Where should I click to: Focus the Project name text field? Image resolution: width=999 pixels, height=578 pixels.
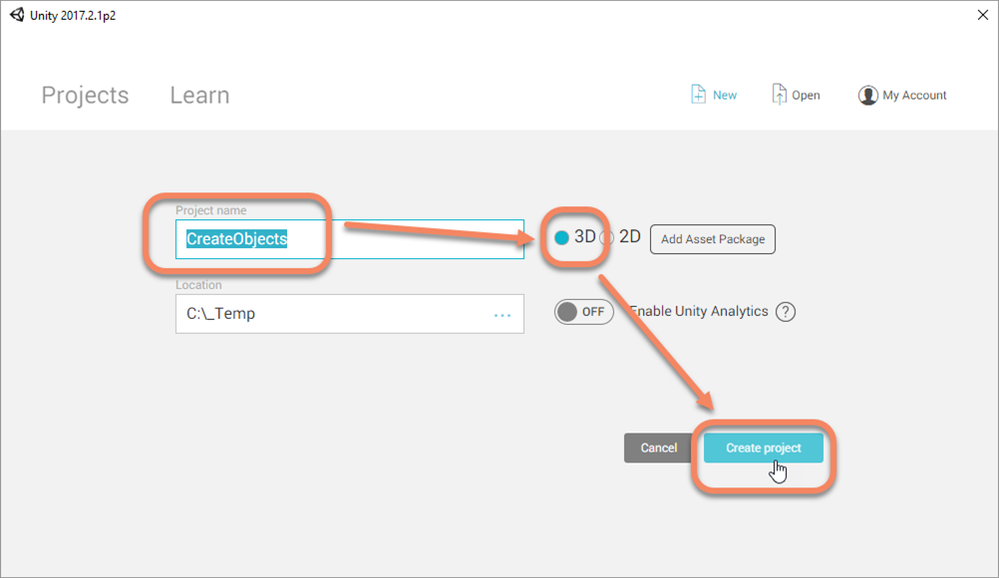pyautogui.click(x=350, y=239)
